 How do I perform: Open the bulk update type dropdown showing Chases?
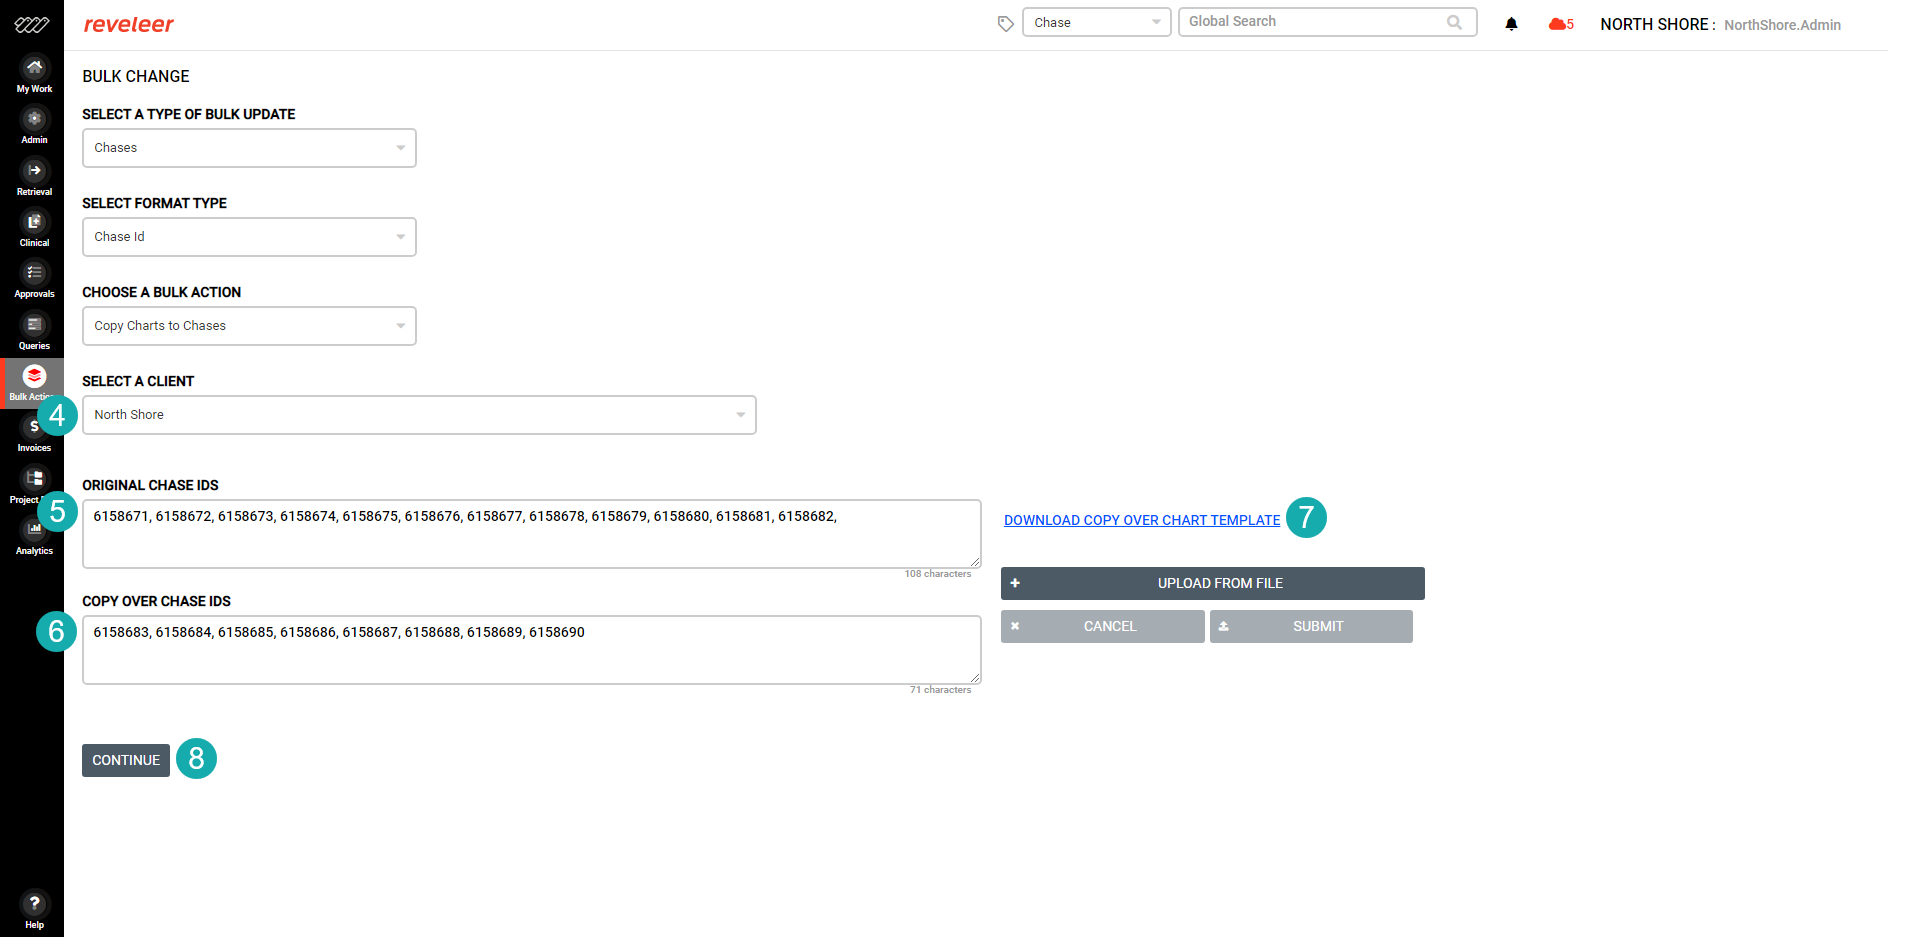(249, 148)
